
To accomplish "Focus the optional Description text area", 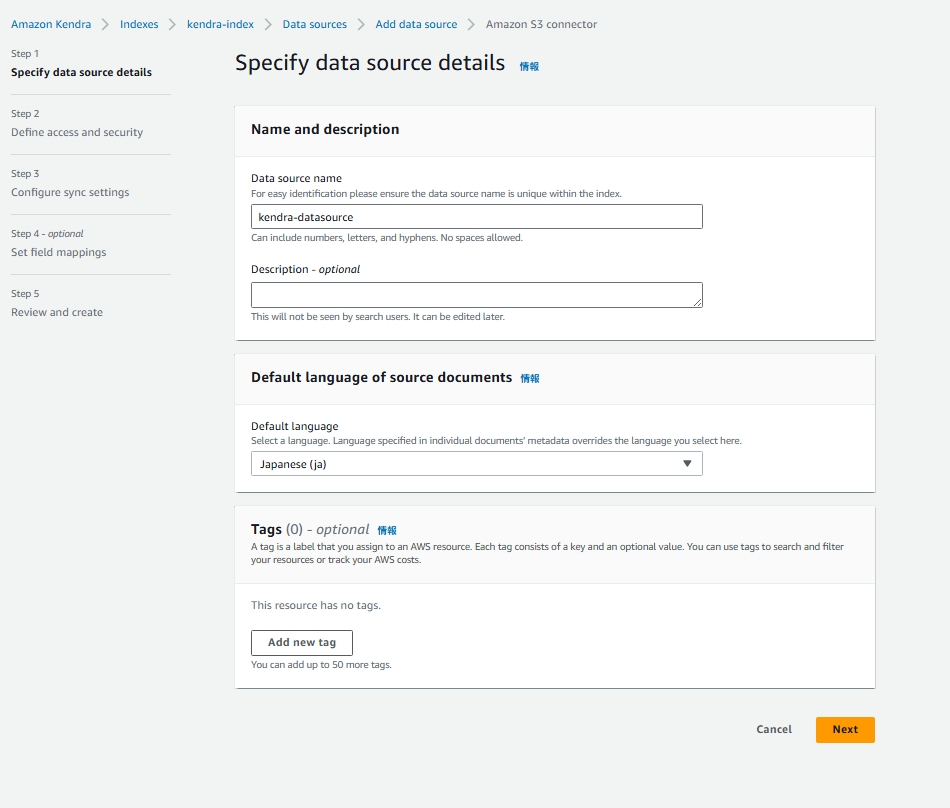I will click(476, 295).
